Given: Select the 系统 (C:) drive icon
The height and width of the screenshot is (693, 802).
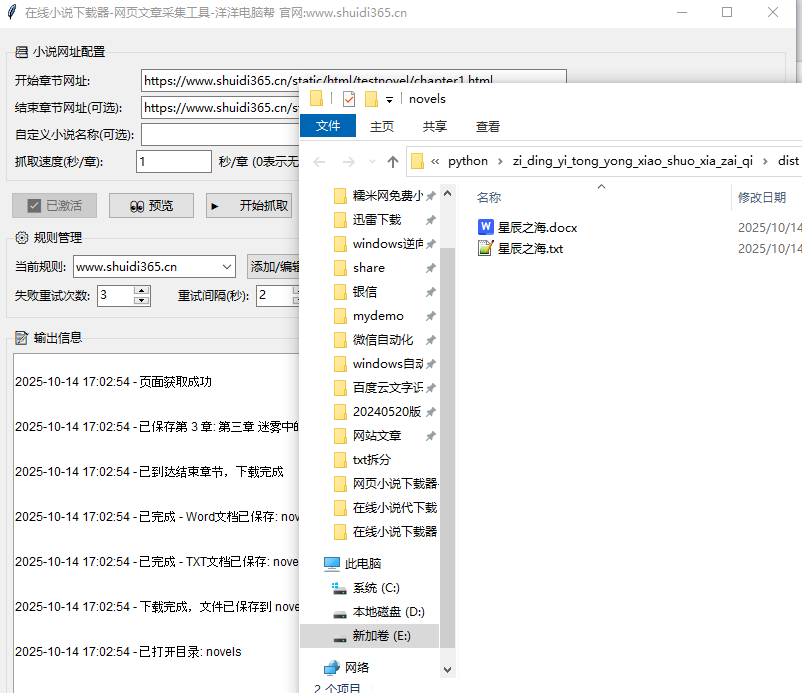Looking at the screenshot, I should [337, 588].
